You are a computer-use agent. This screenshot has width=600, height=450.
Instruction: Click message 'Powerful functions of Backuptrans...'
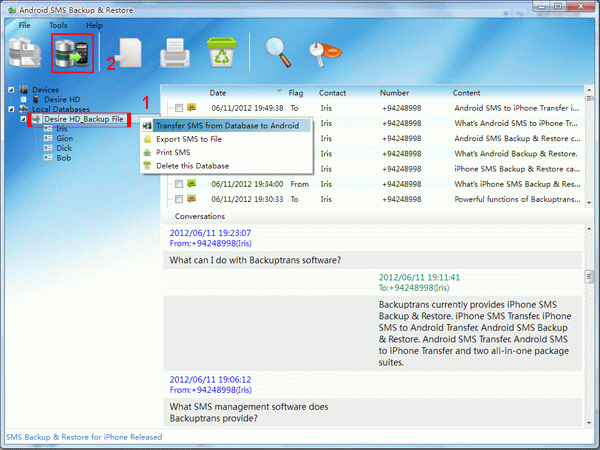coord(517,199)
